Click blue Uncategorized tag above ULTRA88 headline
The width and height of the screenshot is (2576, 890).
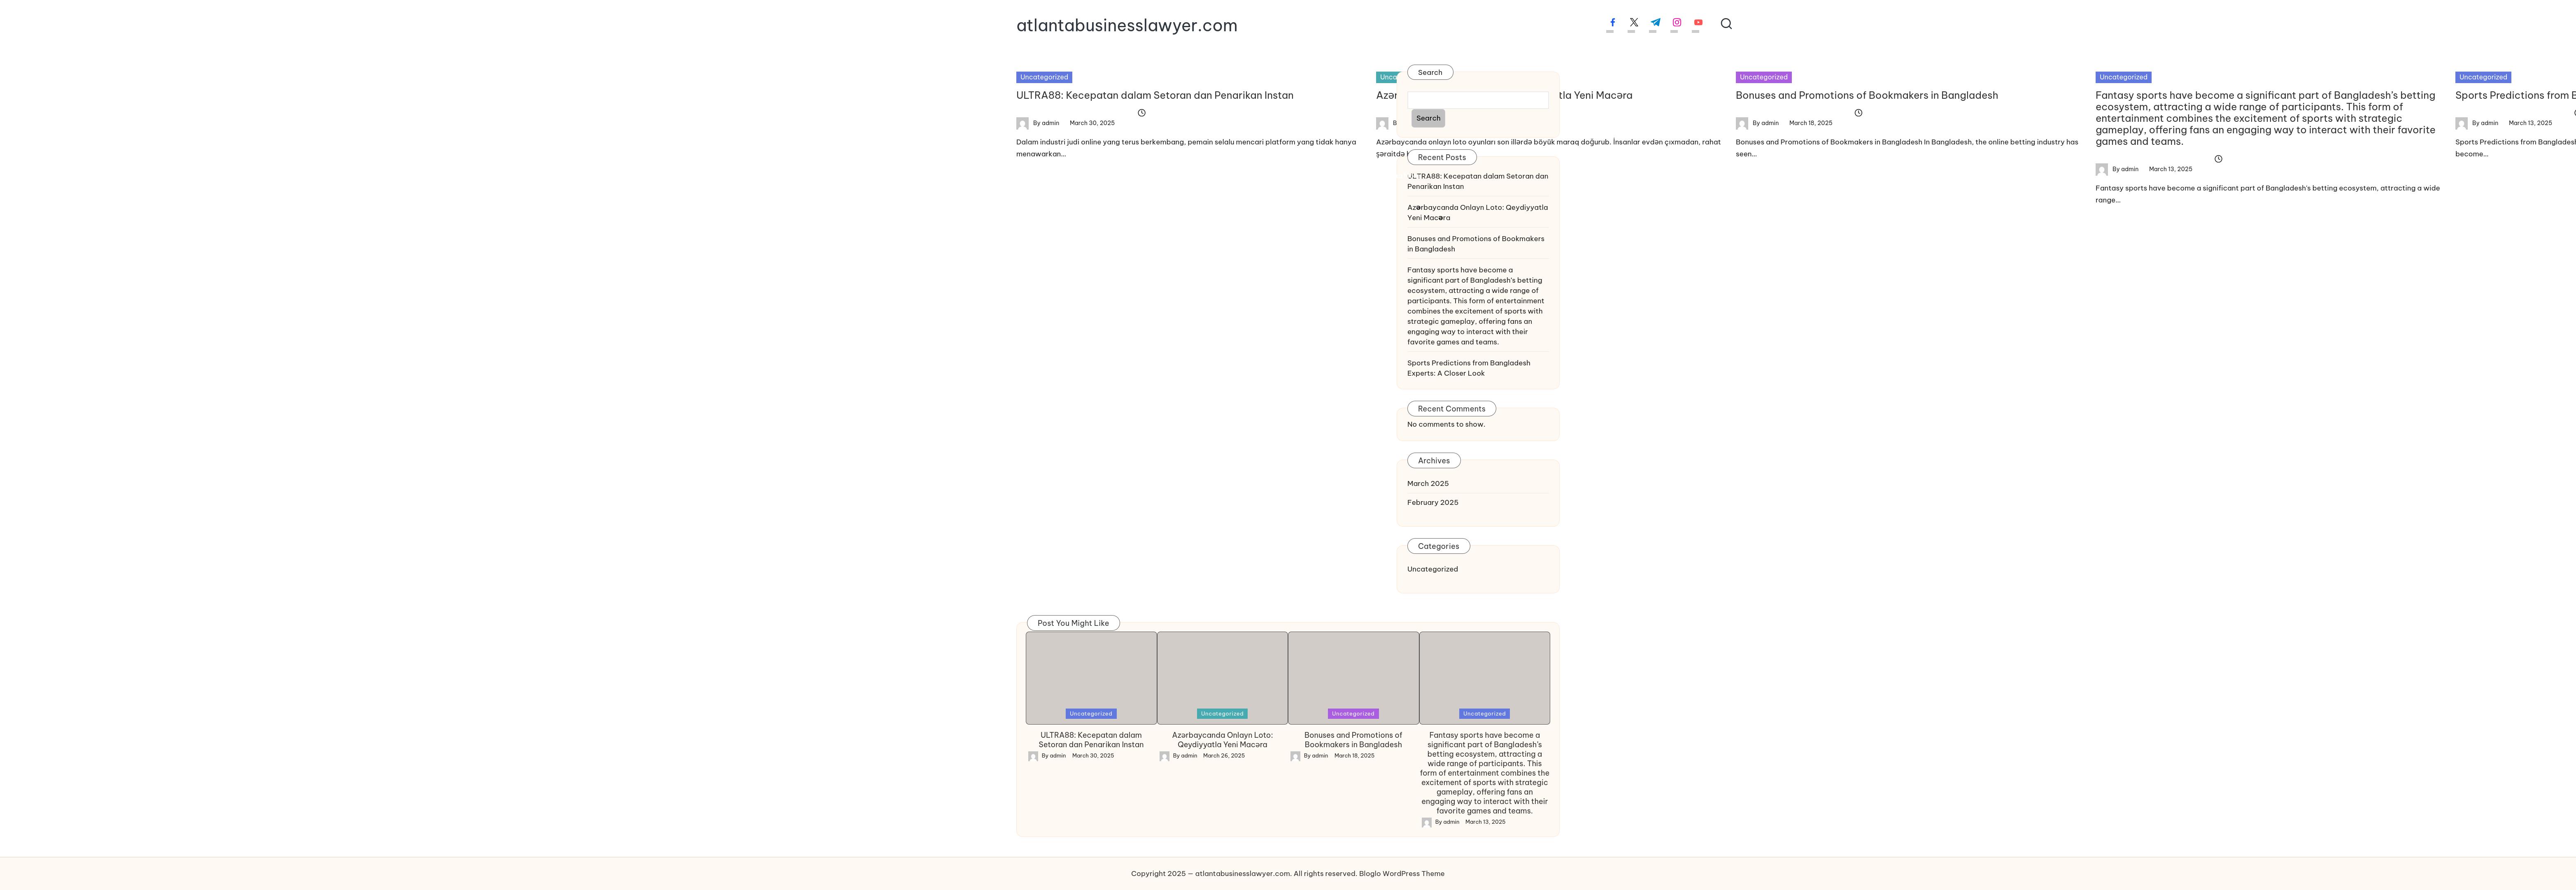point(1044,77)
